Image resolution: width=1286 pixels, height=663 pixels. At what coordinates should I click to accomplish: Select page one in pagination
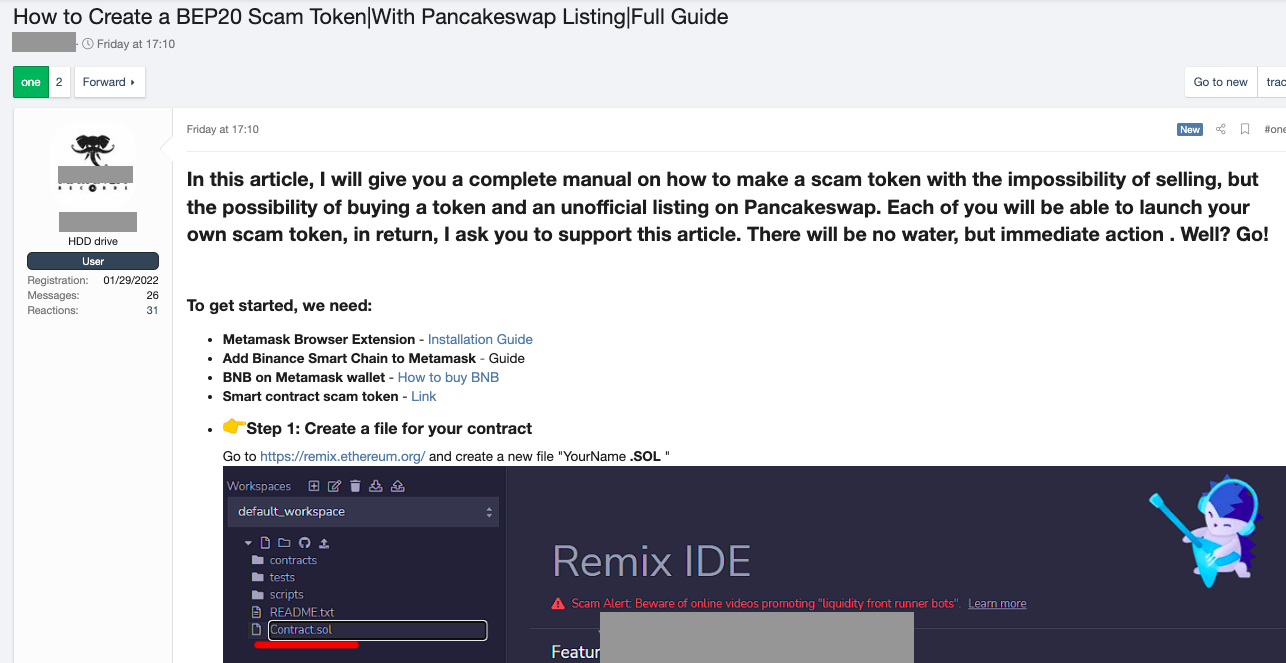coord(31,82)
